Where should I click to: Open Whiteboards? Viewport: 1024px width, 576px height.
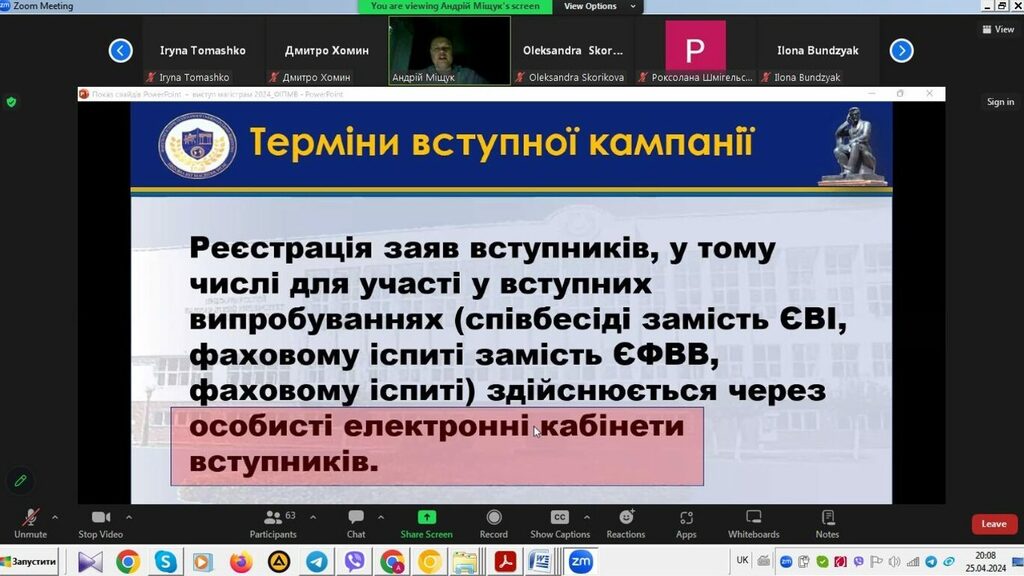[x=753, y=522]
